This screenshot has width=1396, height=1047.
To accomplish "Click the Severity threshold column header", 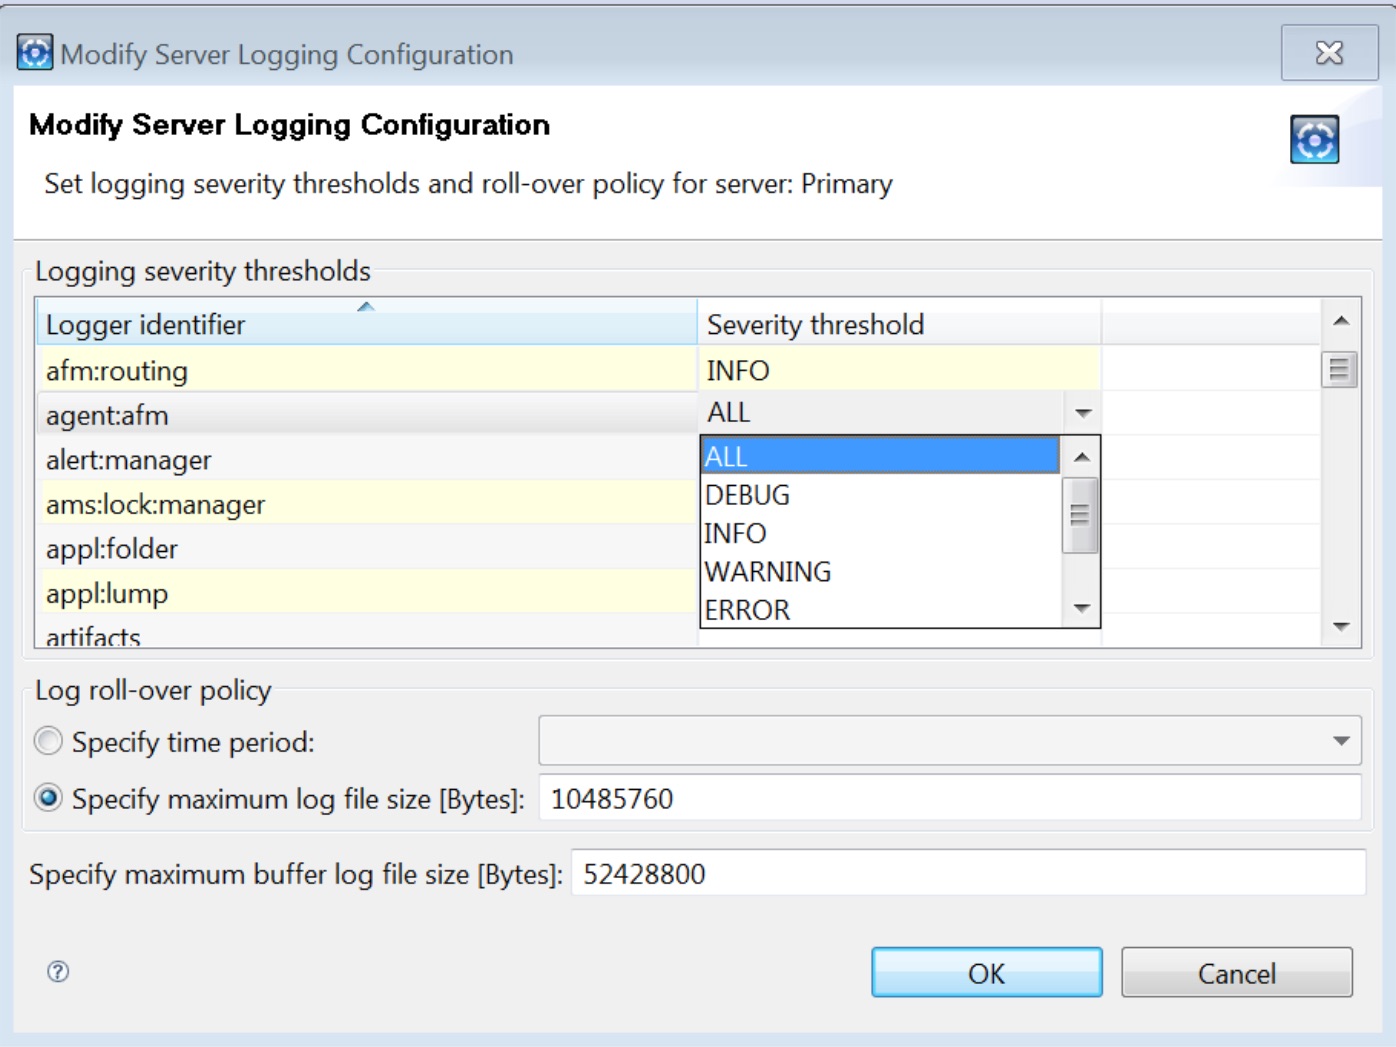I will 897,325.
